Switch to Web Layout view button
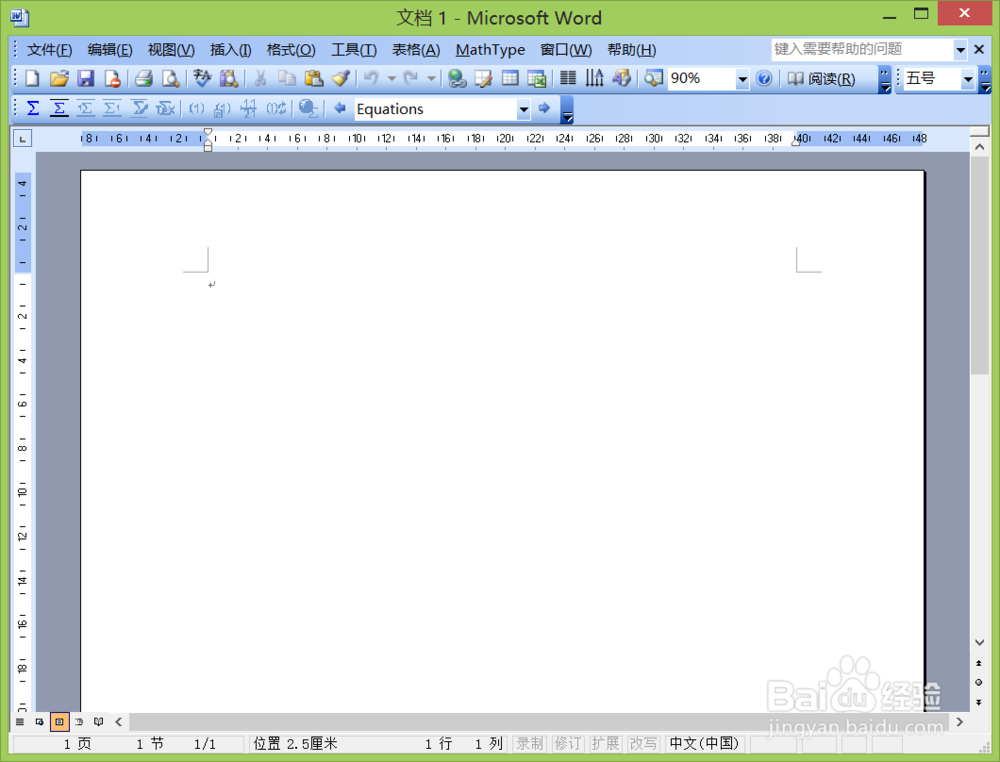Screen dimensions: 1000x762 [40, 722]
